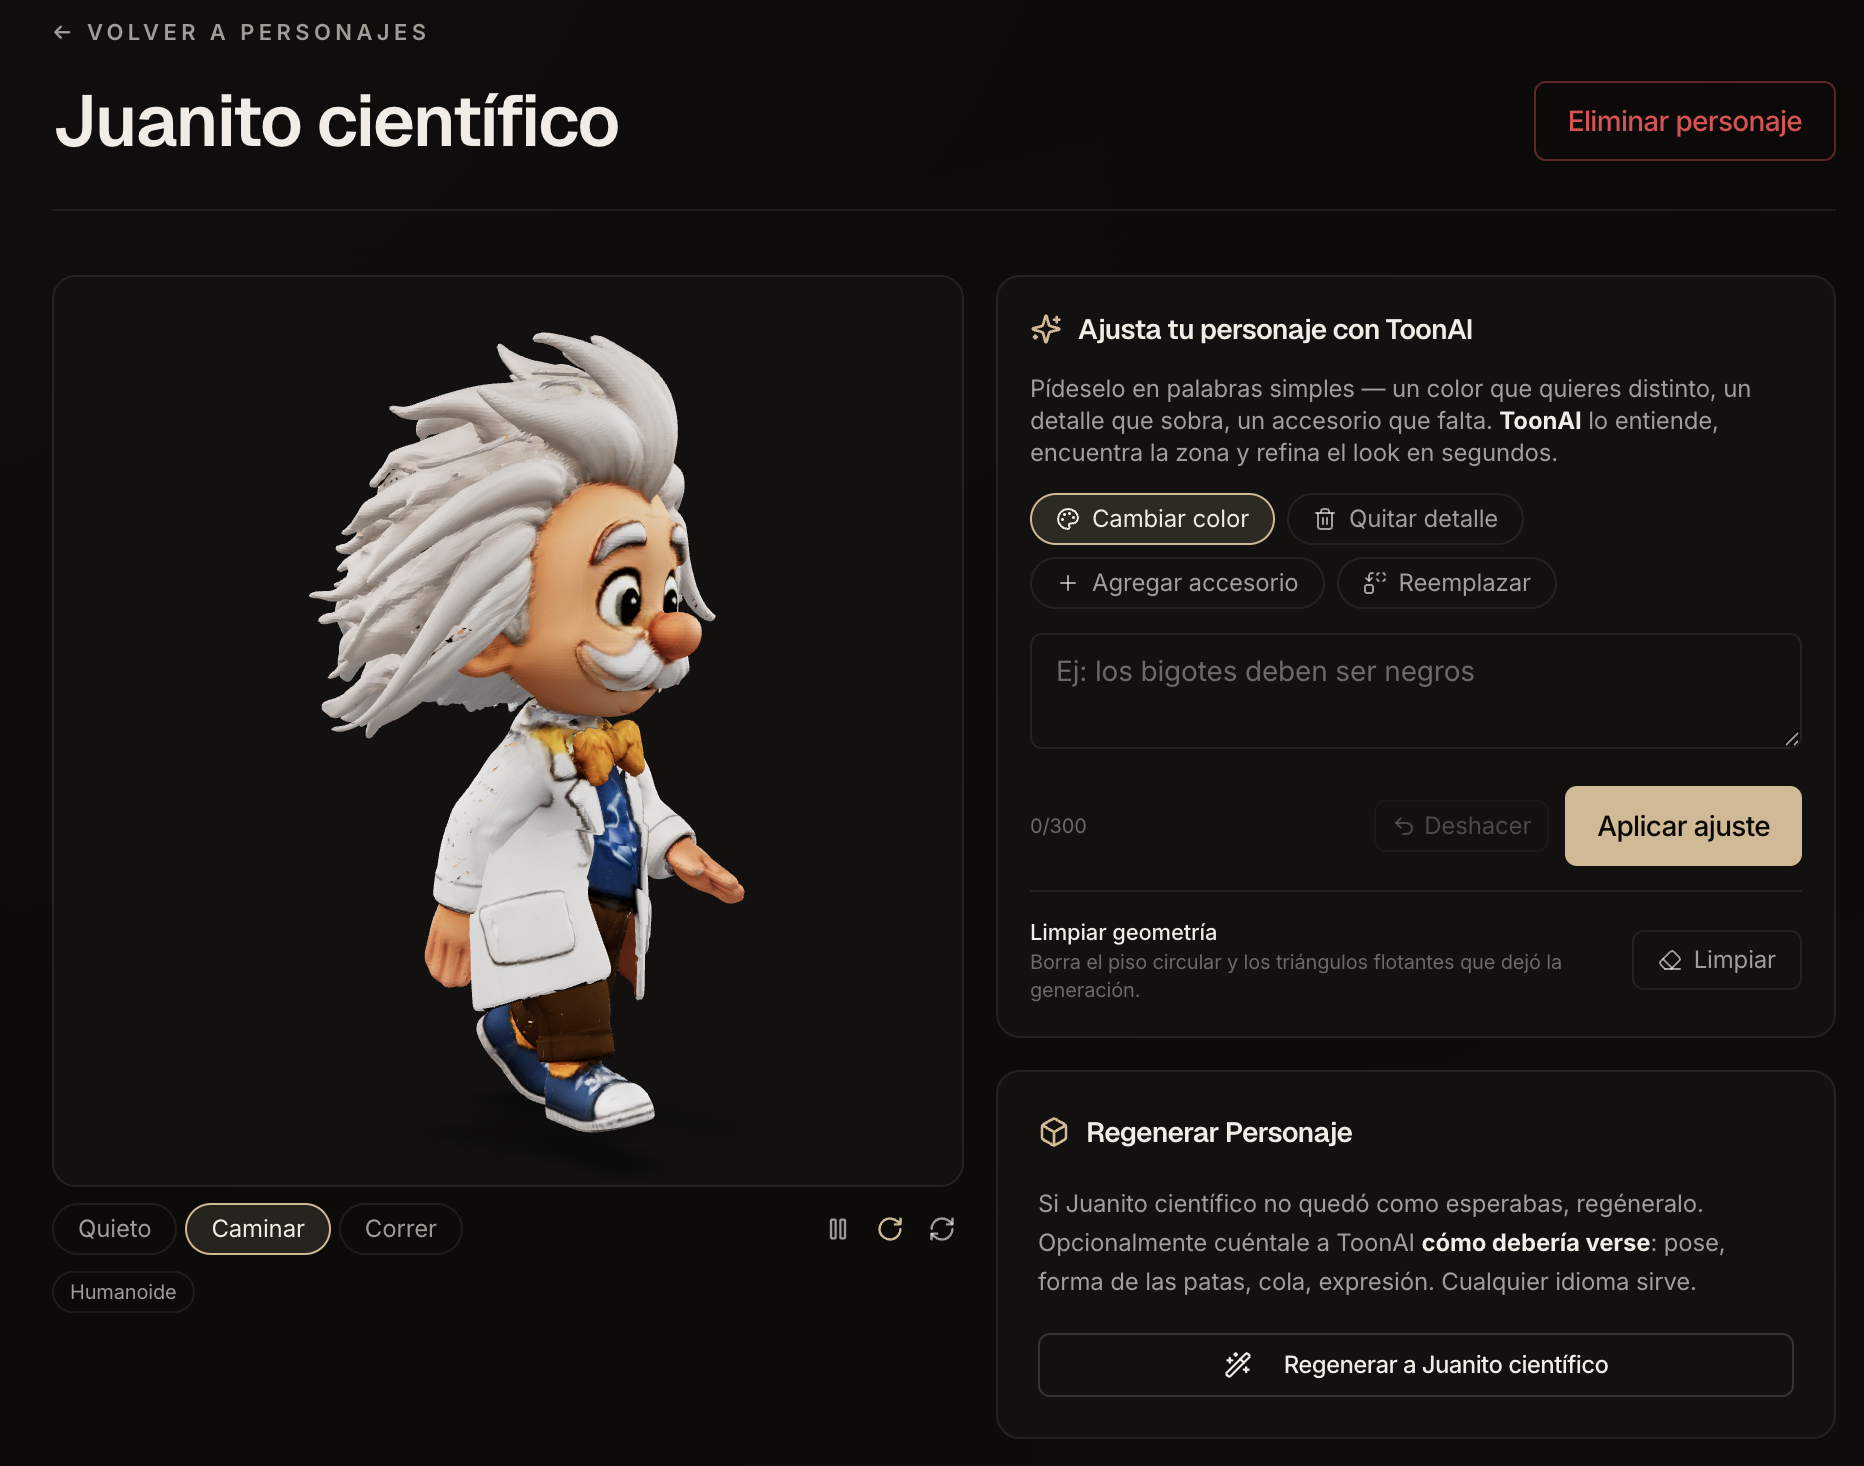Focus the adjustment prompt text area
This screenshot has width=1864, height=1466.
[1415, 691]
